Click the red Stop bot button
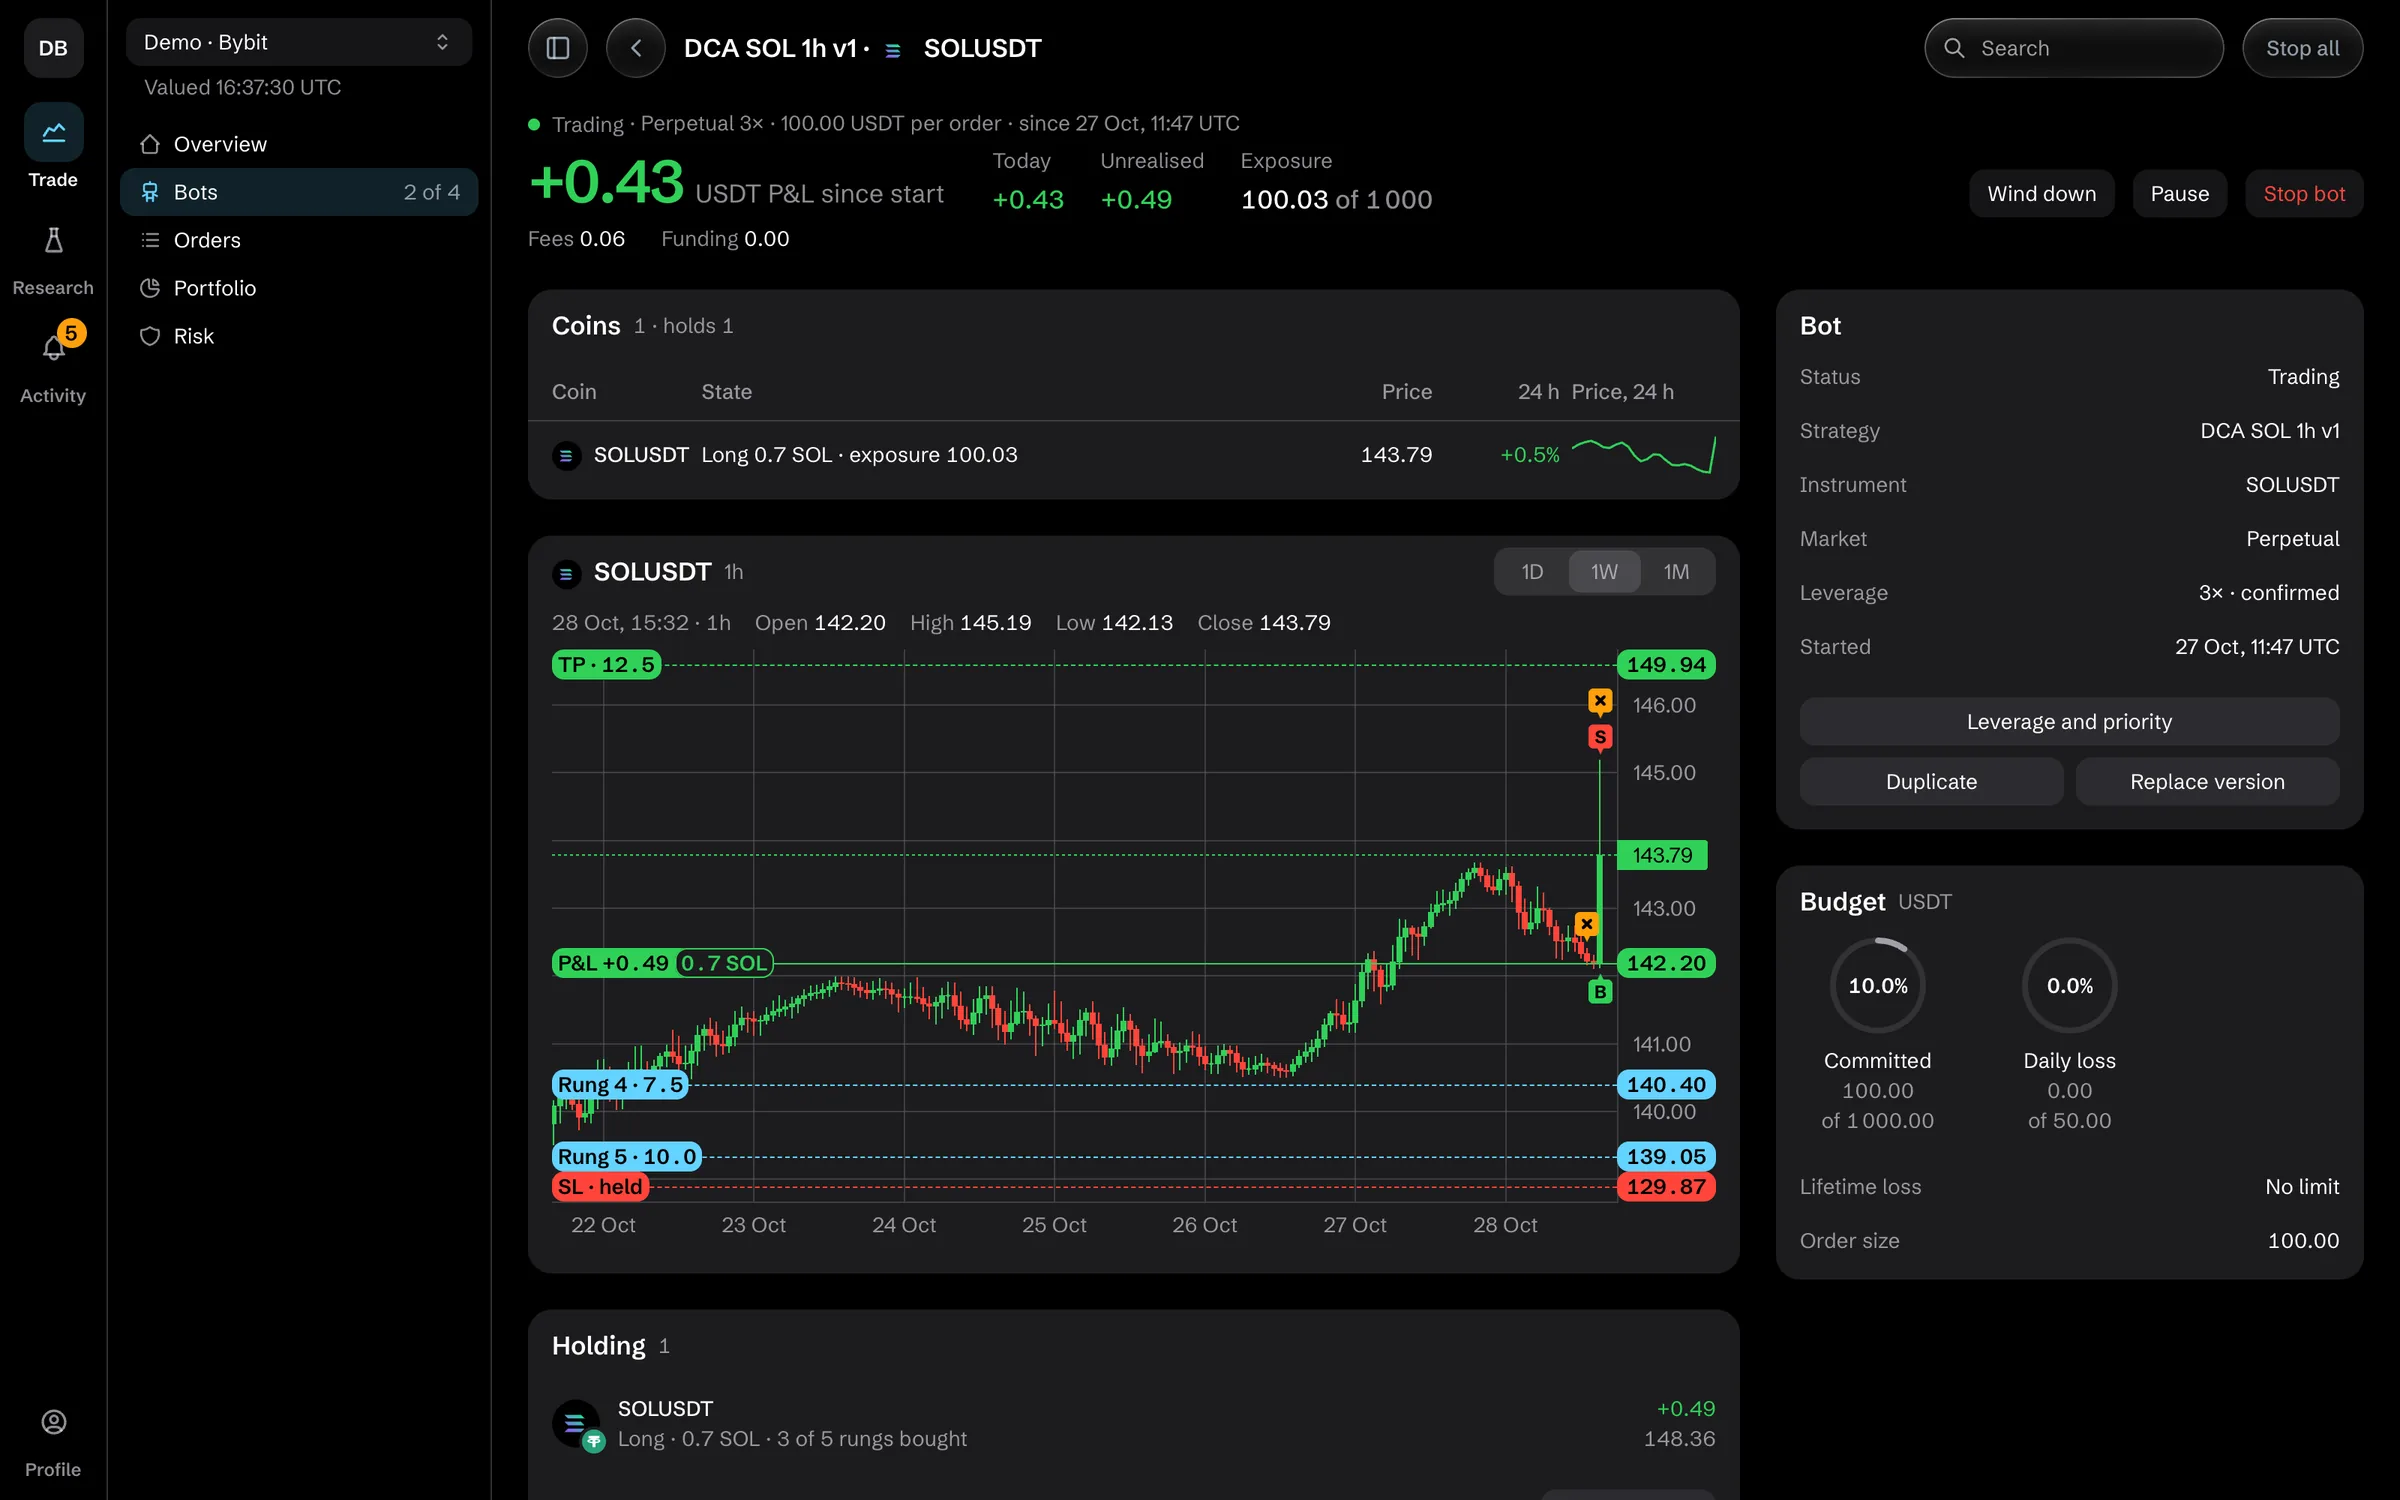This screenshot has height=1500, width=2400. point(2304,194)
